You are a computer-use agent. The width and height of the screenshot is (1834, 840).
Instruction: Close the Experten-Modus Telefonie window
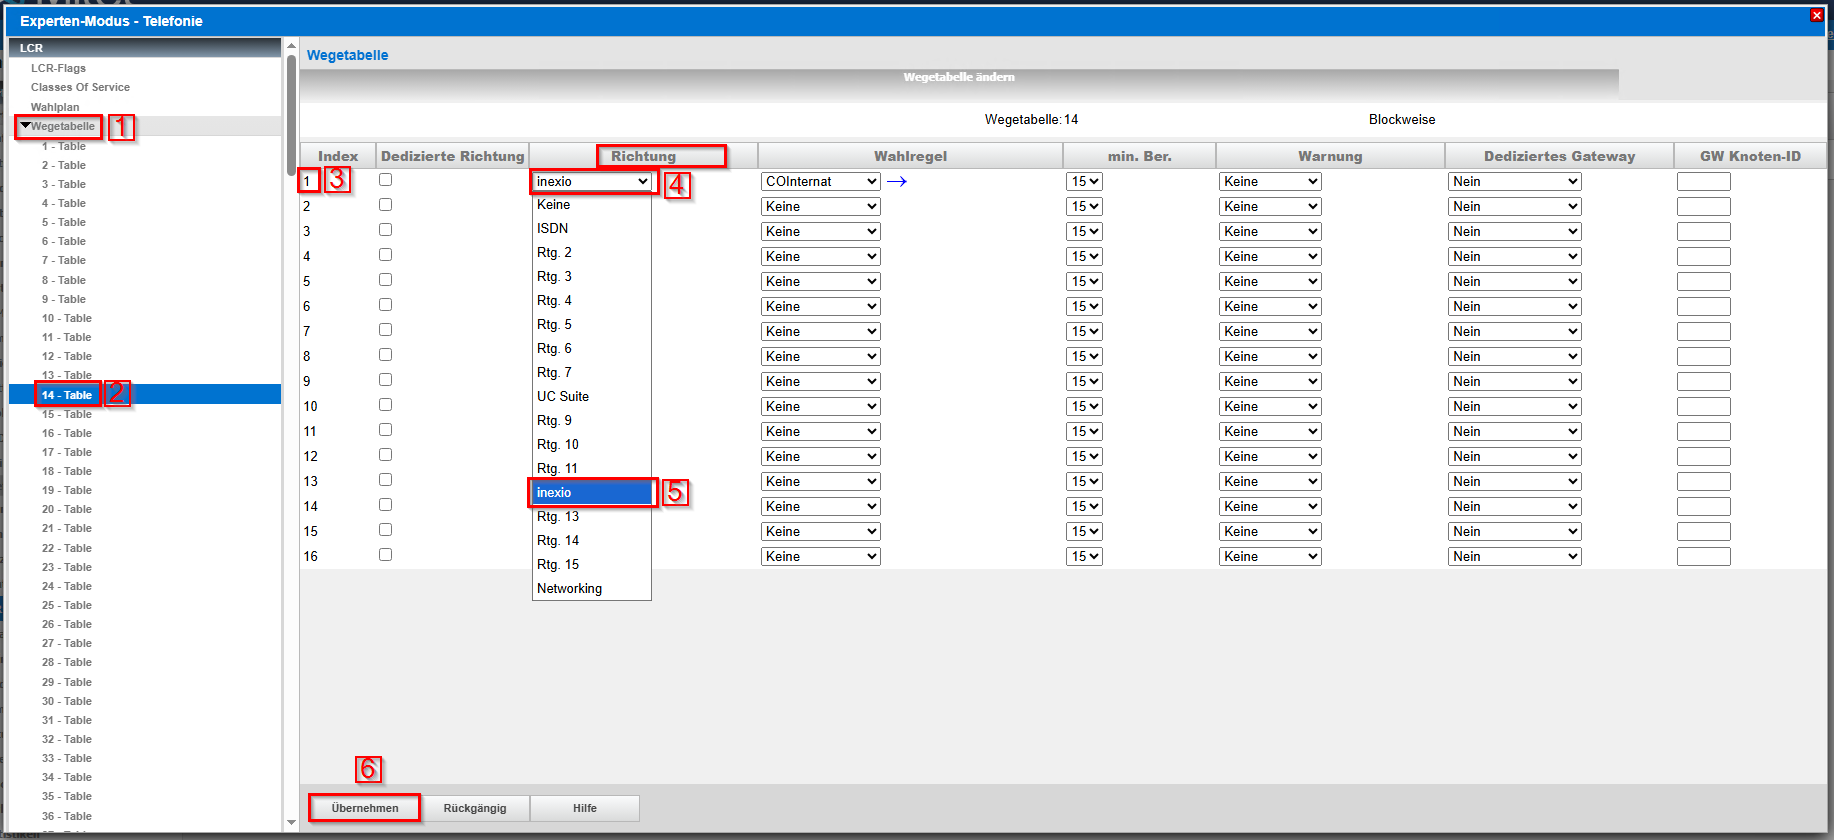pyautogui.click(x=1817, y=15)
